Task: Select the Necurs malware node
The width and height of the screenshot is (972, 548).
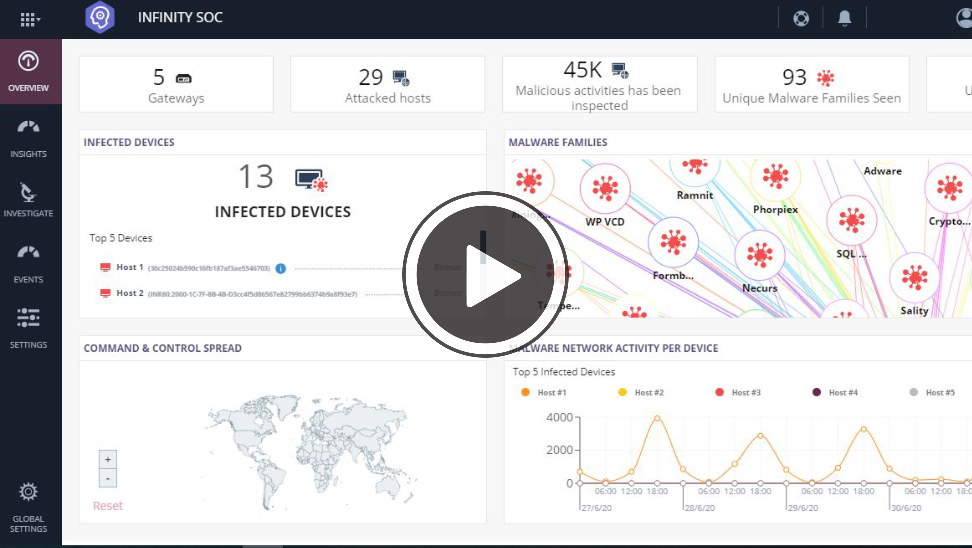Action: click(x=759, y=255)
